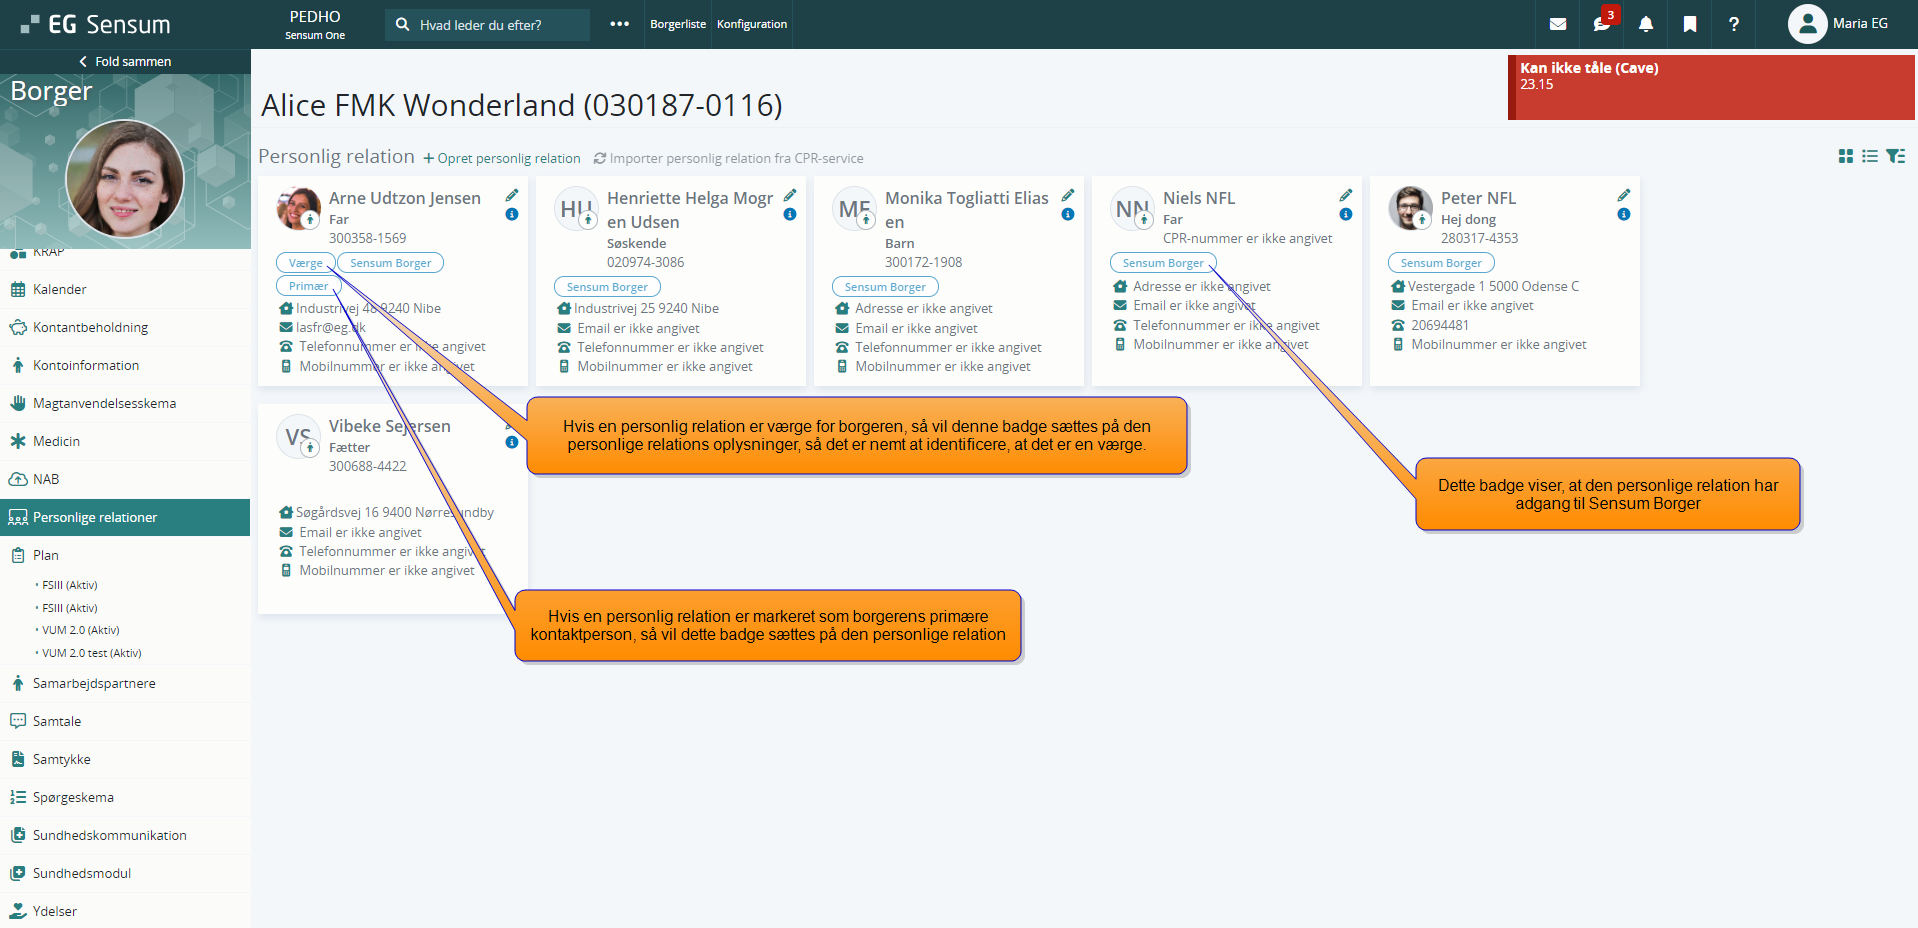Select Medicin in the sidebar menu
Viewport: 1918px width, 928px height.
56,441
